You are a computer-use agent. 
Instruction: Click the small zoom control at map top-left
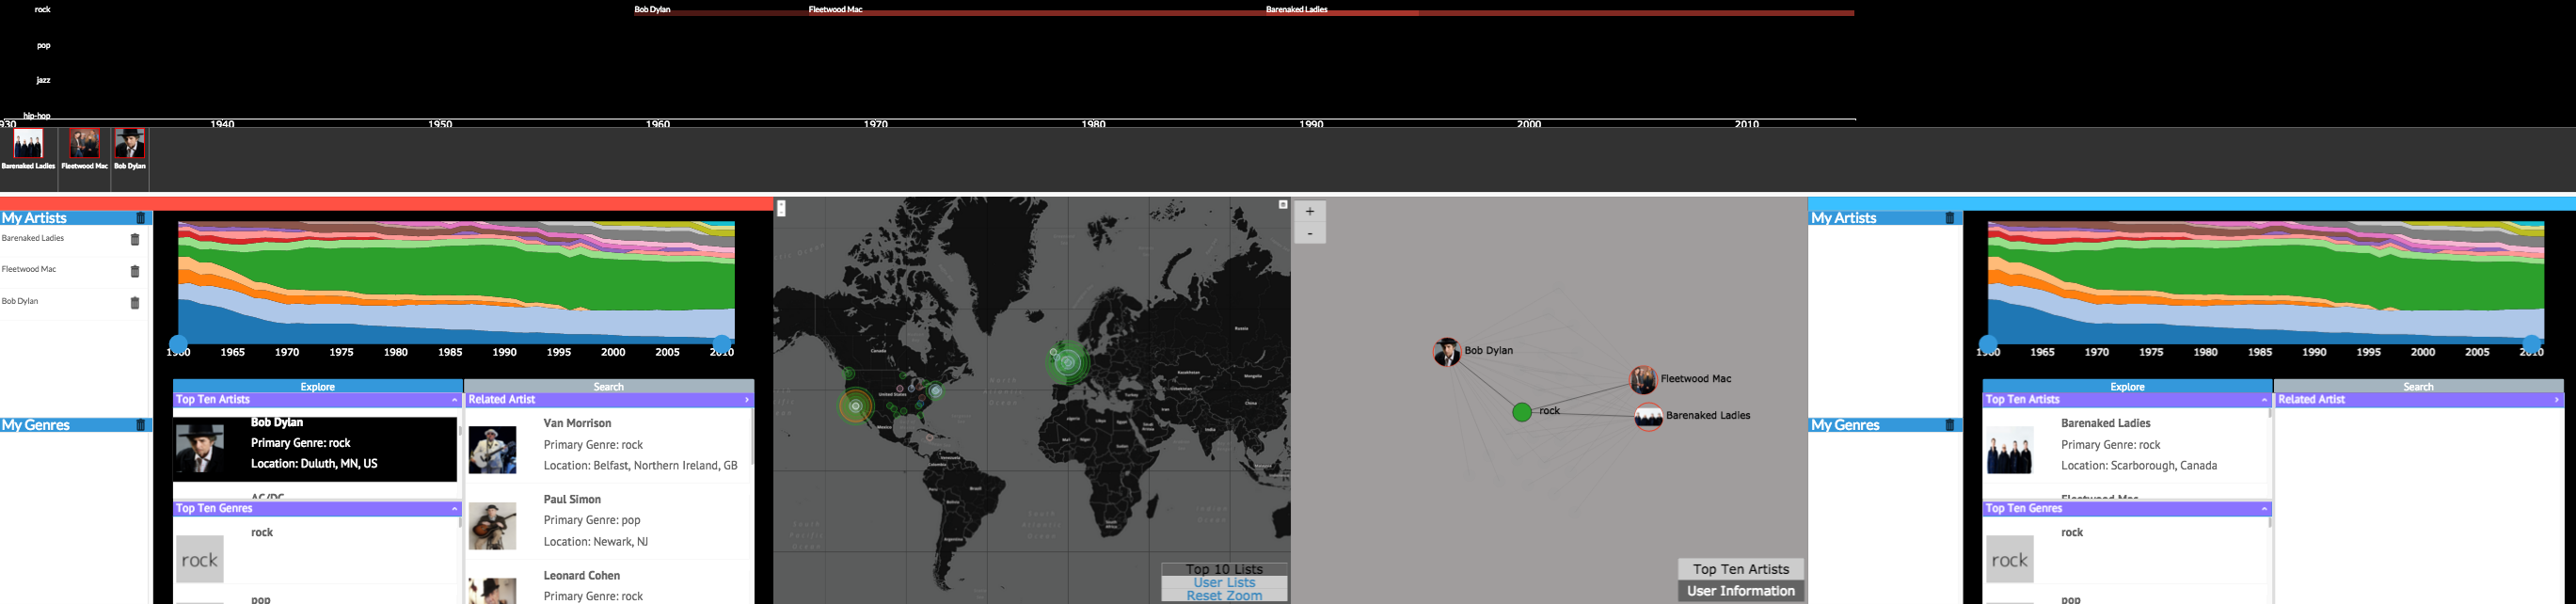pyautogui.click(x=782, y=208)
